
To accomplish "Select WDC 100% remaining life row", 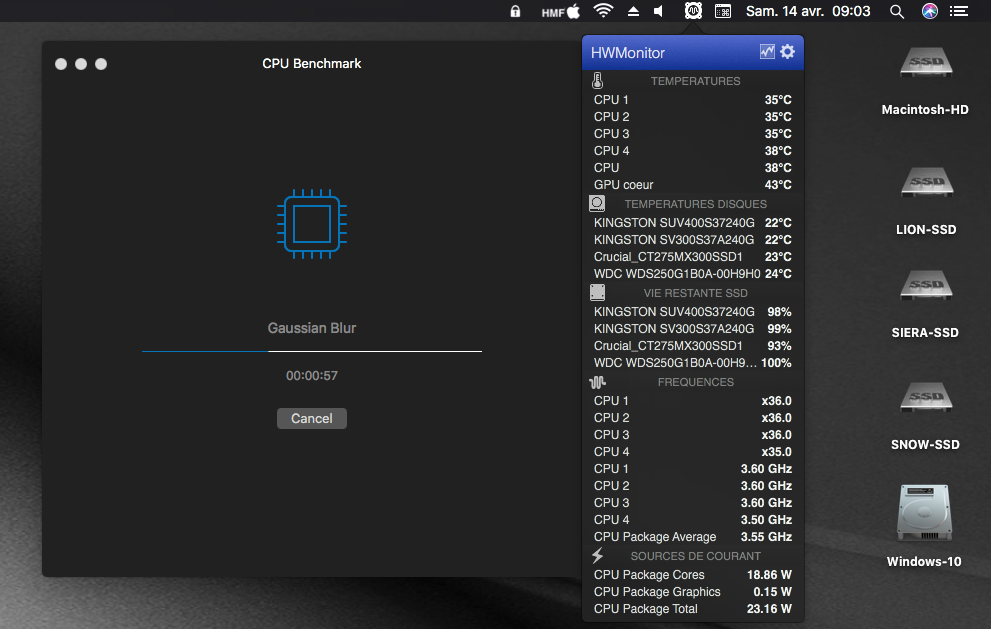I will click(x=693, y=363).
